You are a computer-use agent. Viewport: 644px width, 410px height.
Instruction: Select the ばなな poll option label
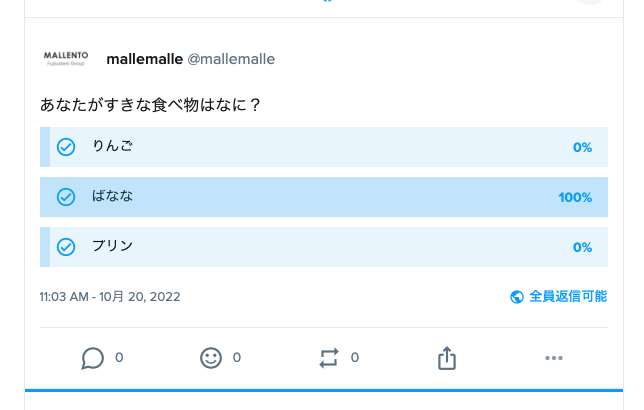(x=112, y=197)
